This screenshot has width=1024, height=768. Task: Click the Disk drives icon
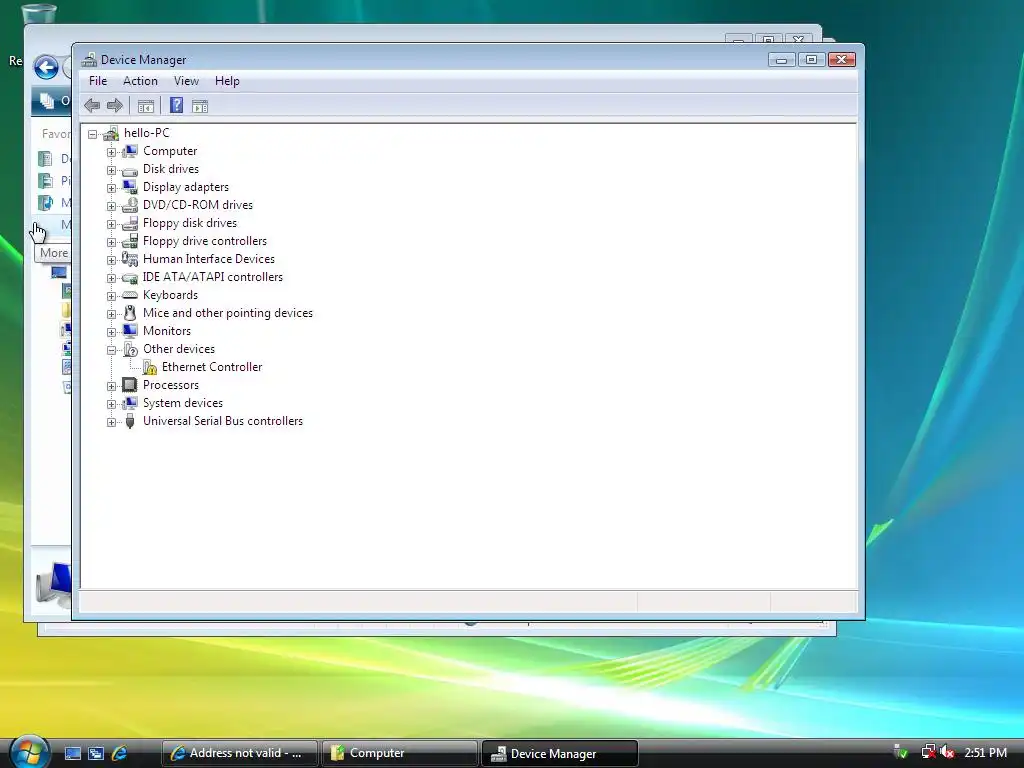pyautogui.click(x=130, y=170)
